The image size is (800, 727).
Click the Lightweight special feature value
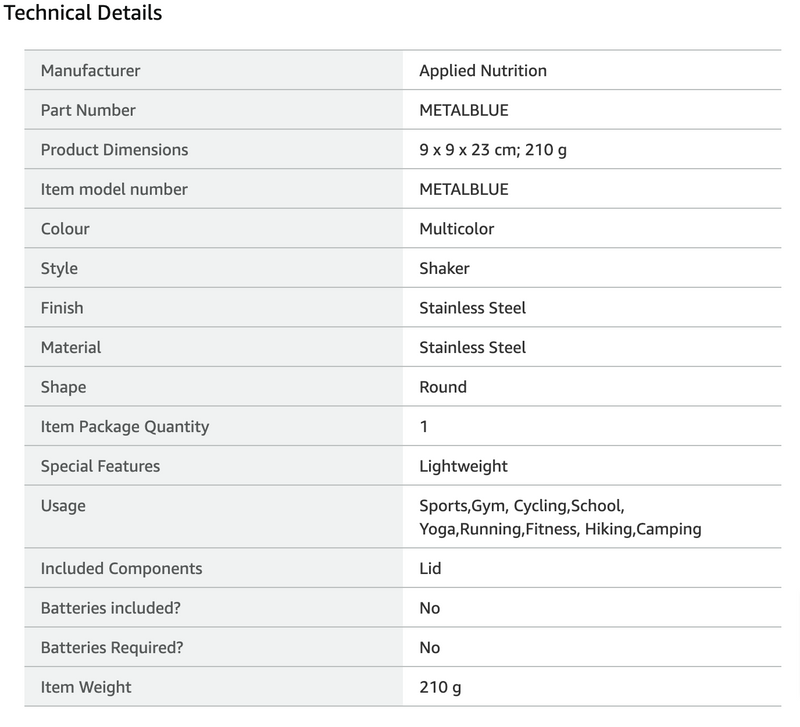(x=464, y=466)
